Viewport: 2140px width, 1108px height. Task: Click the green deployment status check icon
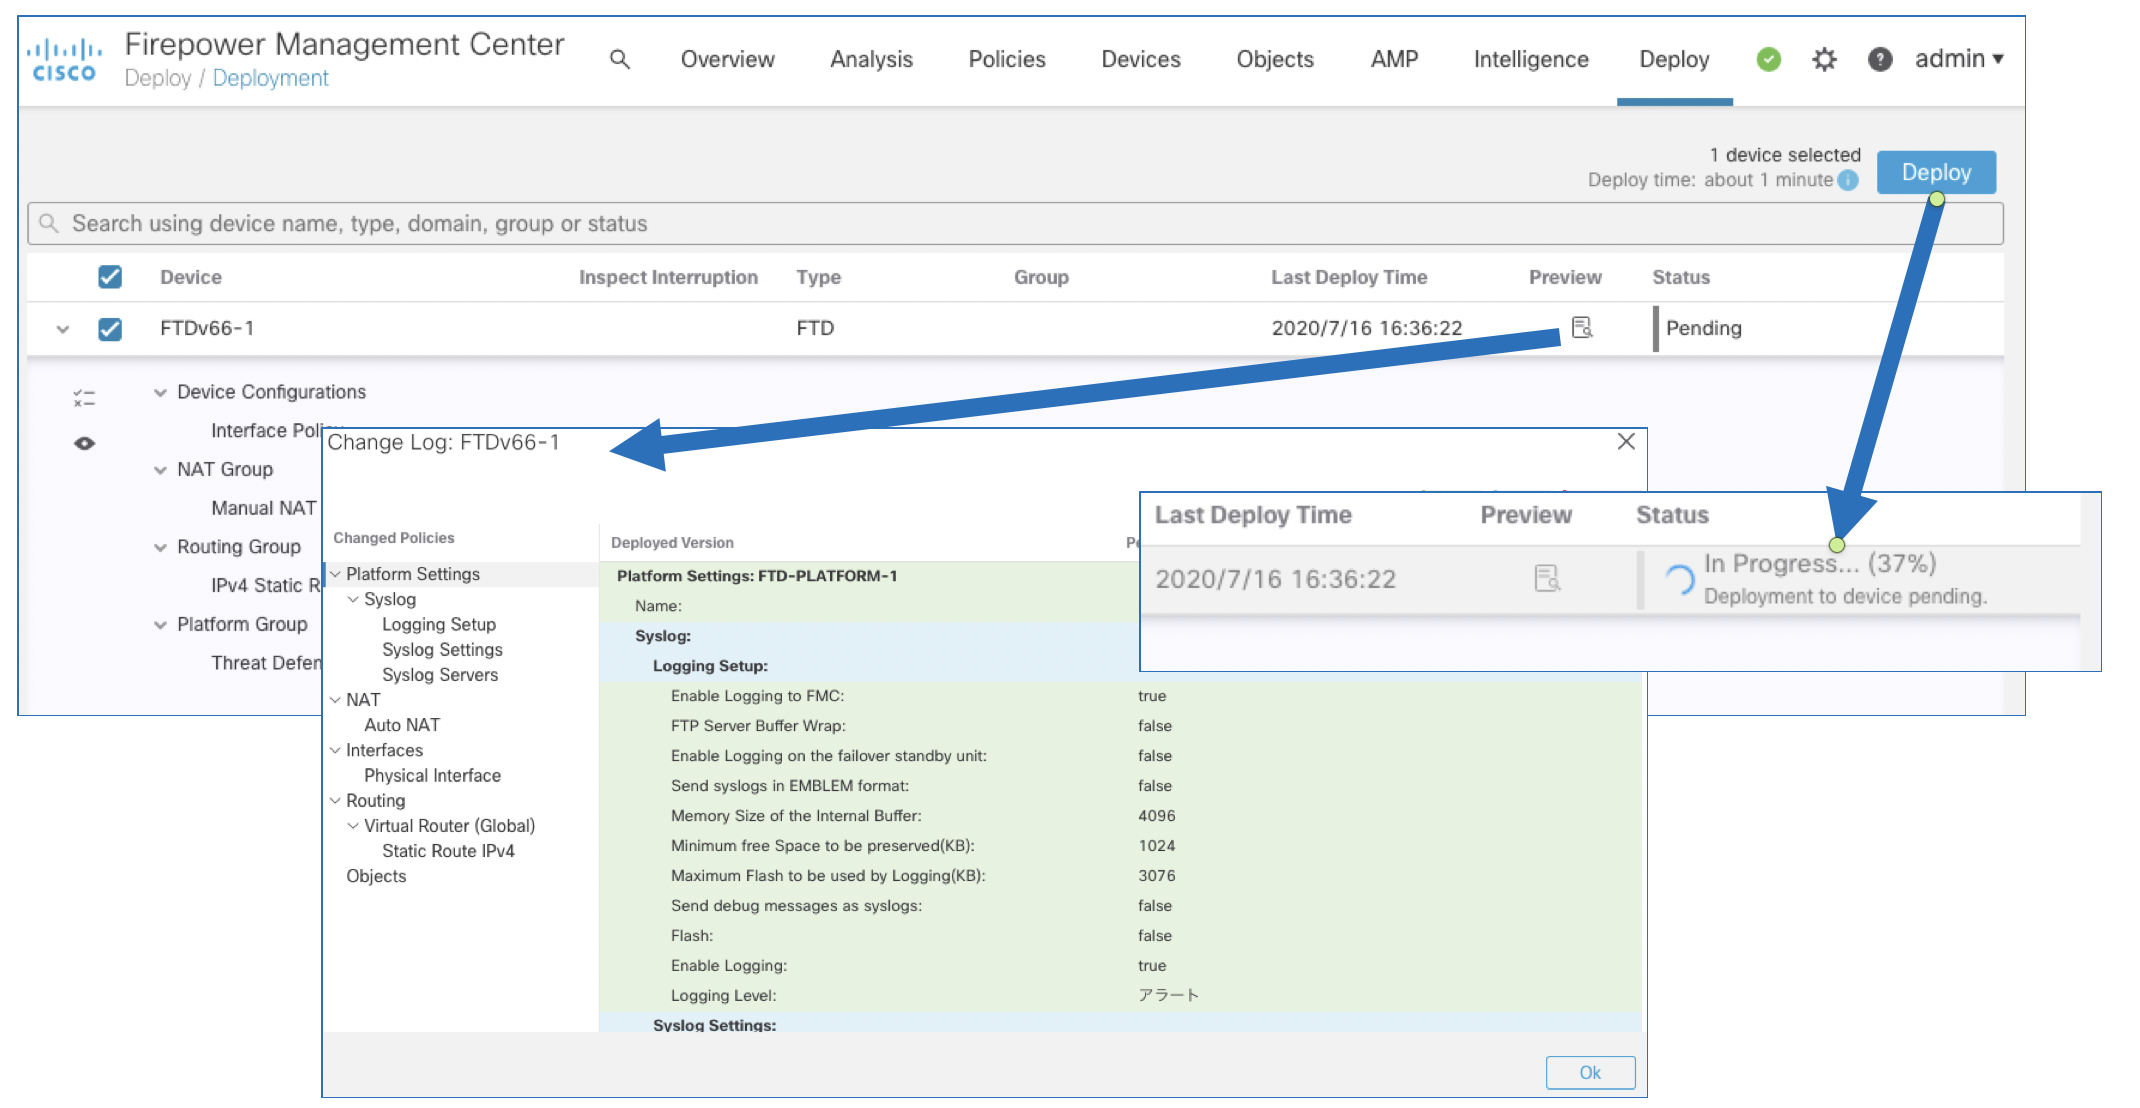1768,60
